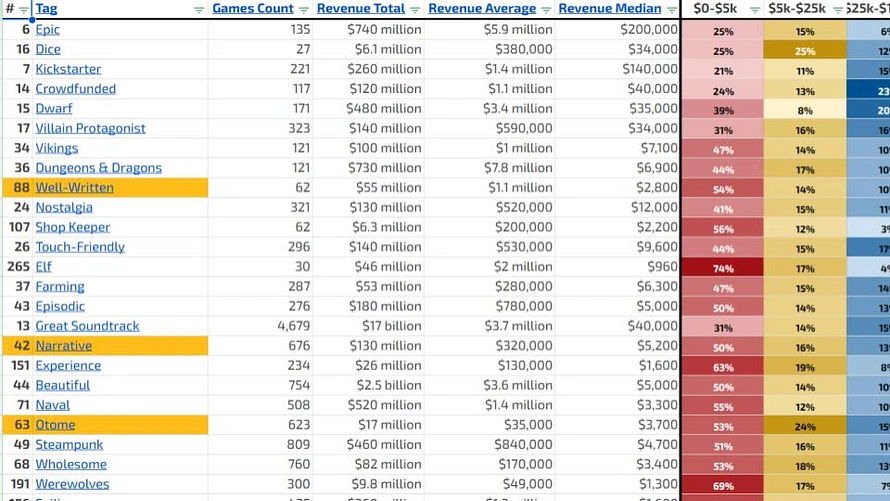
Task: Open the Werewolves tag link
Action: coord(72,484)
